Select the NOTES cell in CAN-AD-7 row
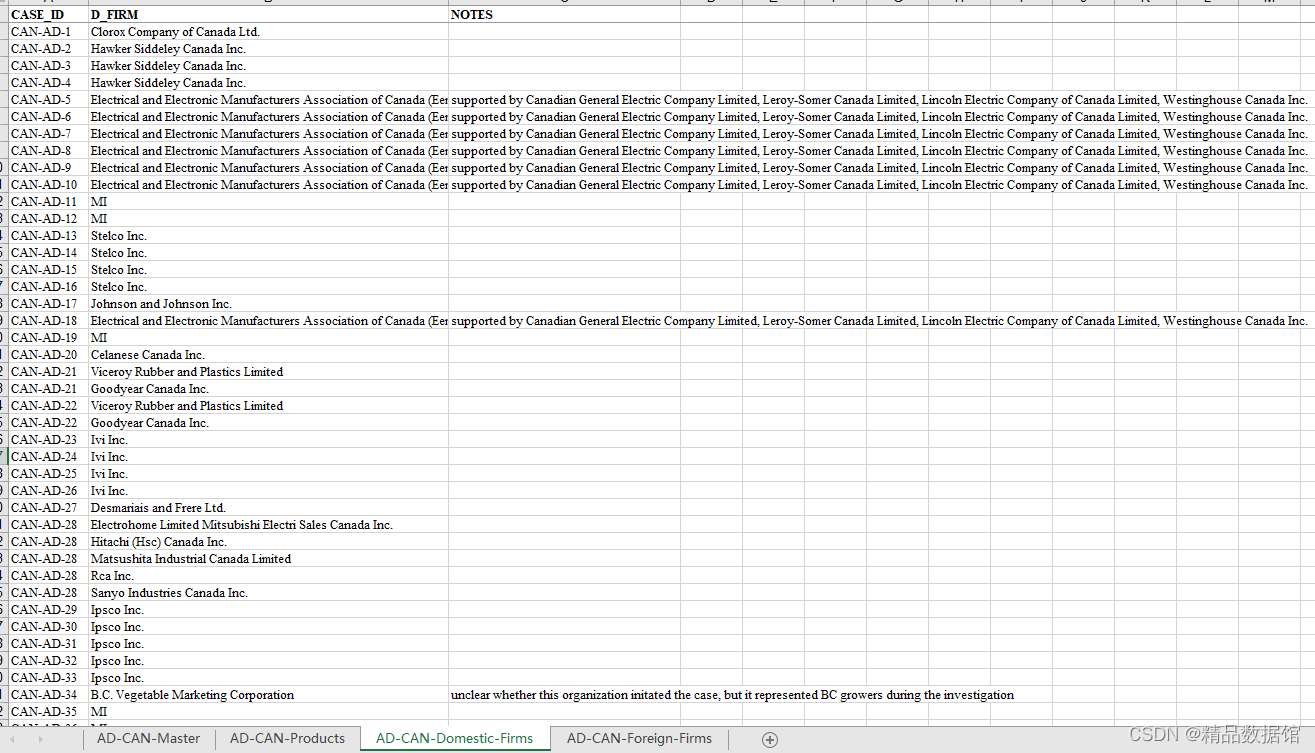Screen dimensions: 1315x753 point(565,134)
